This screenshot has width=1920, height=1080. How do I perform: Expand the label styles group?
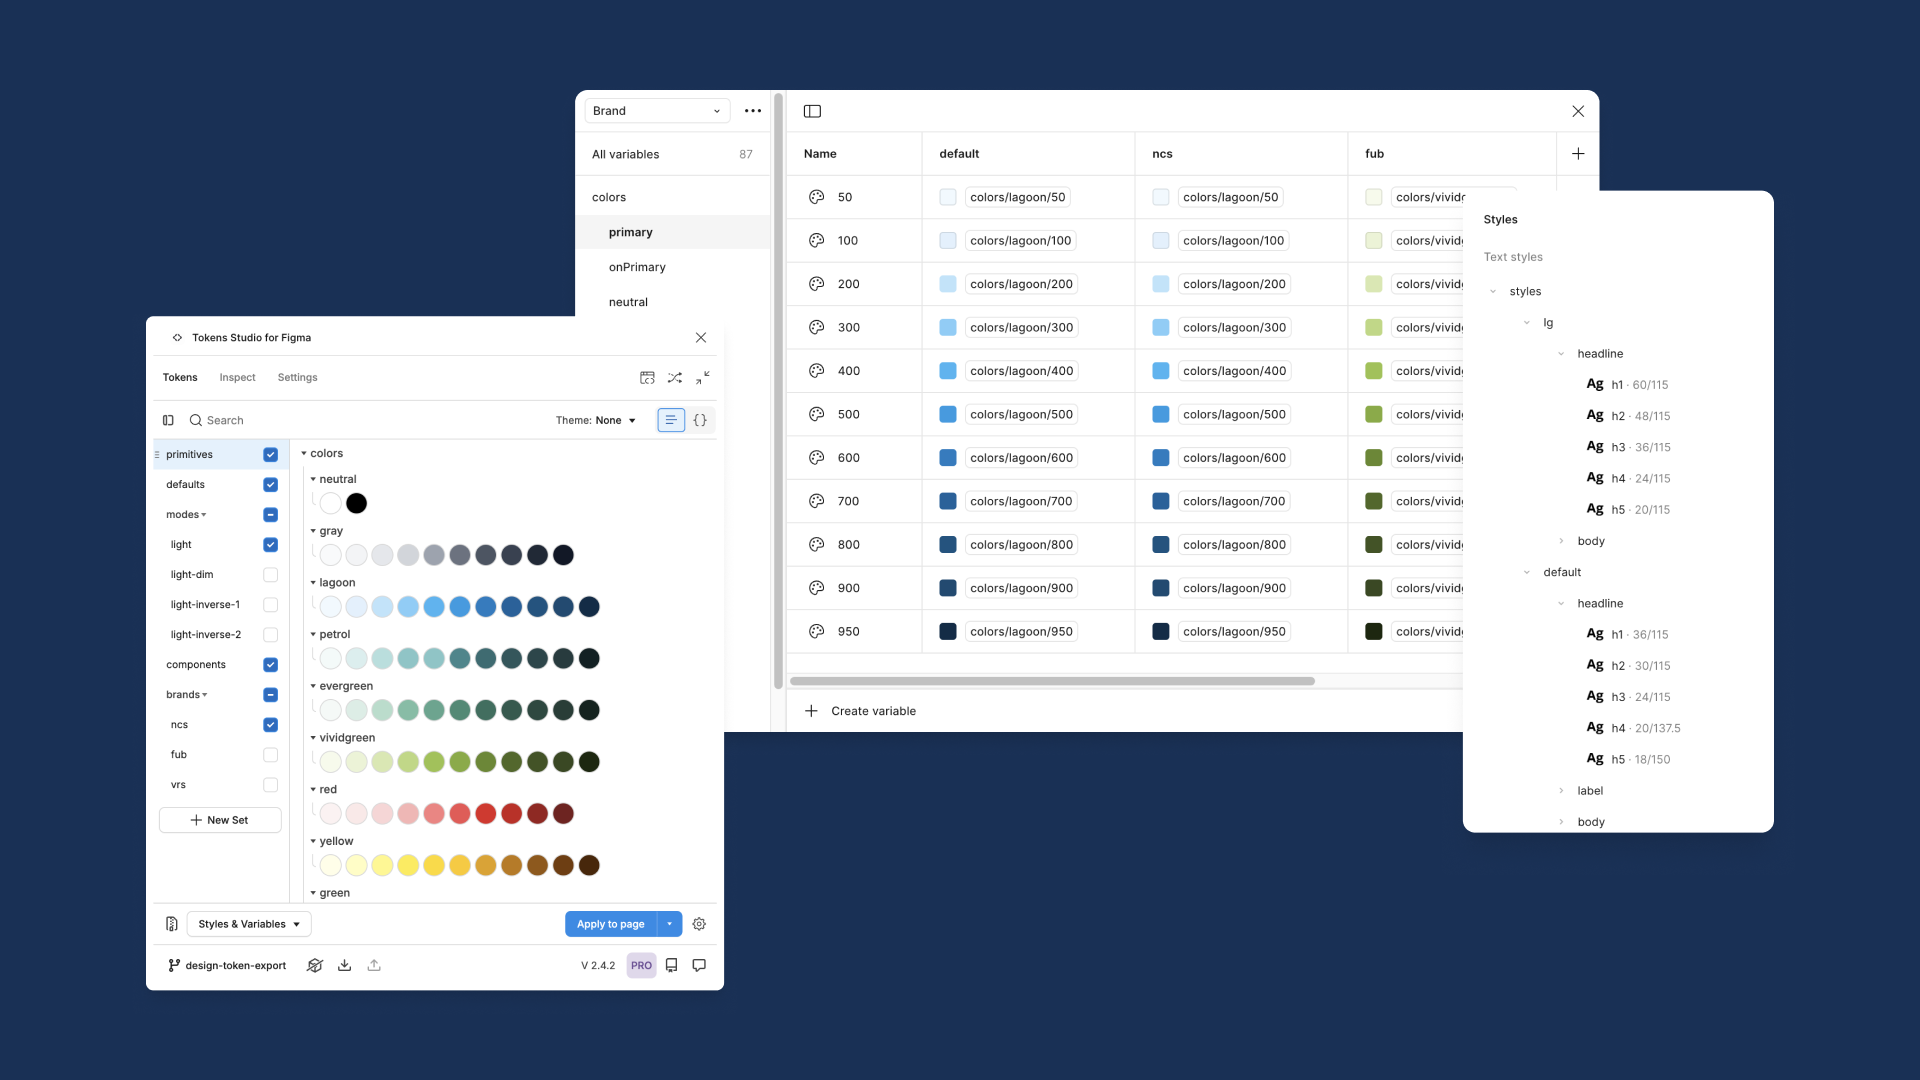[1561, 791]
